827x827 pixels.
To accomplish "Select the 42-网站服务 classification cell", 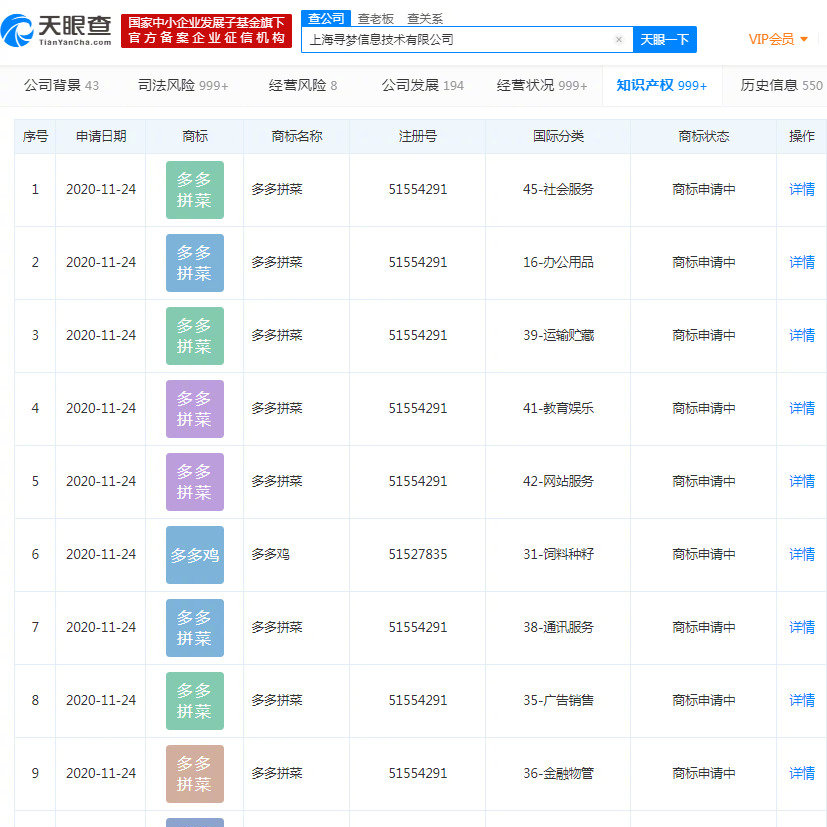I will 559,481.
